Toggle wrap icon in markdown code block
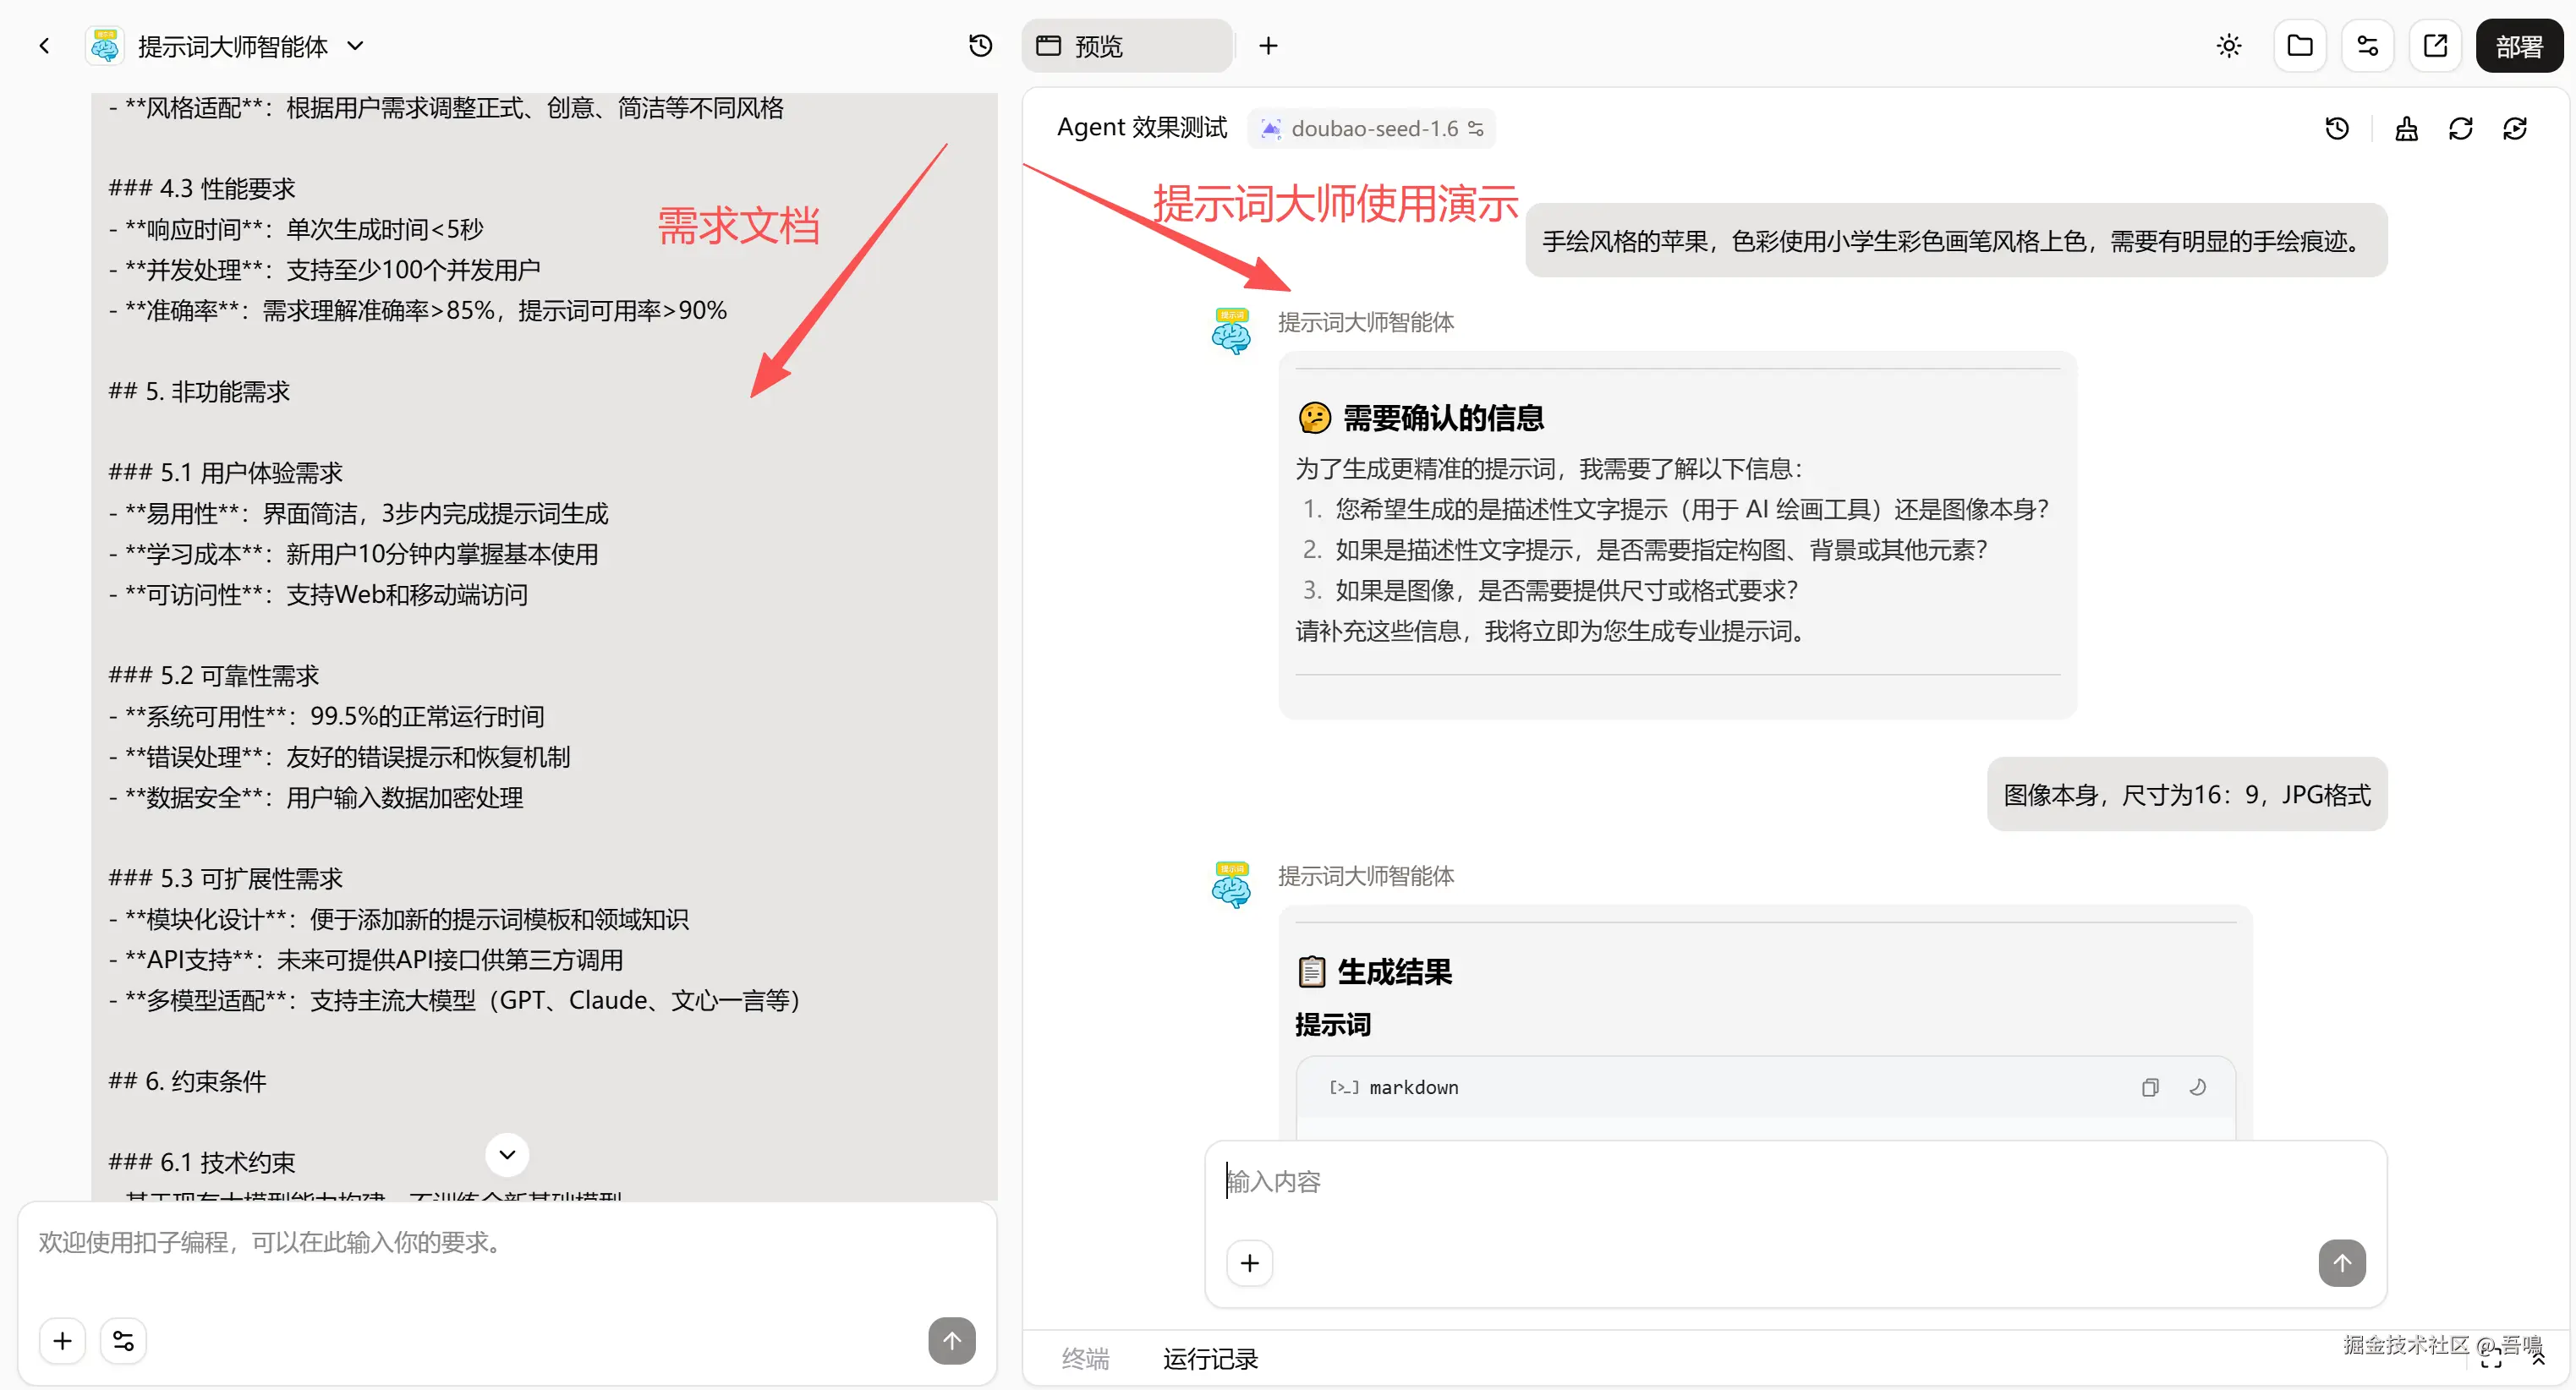Image resolution: width=2576 pixels, height=1390 pixels. click(2197, 1087)
